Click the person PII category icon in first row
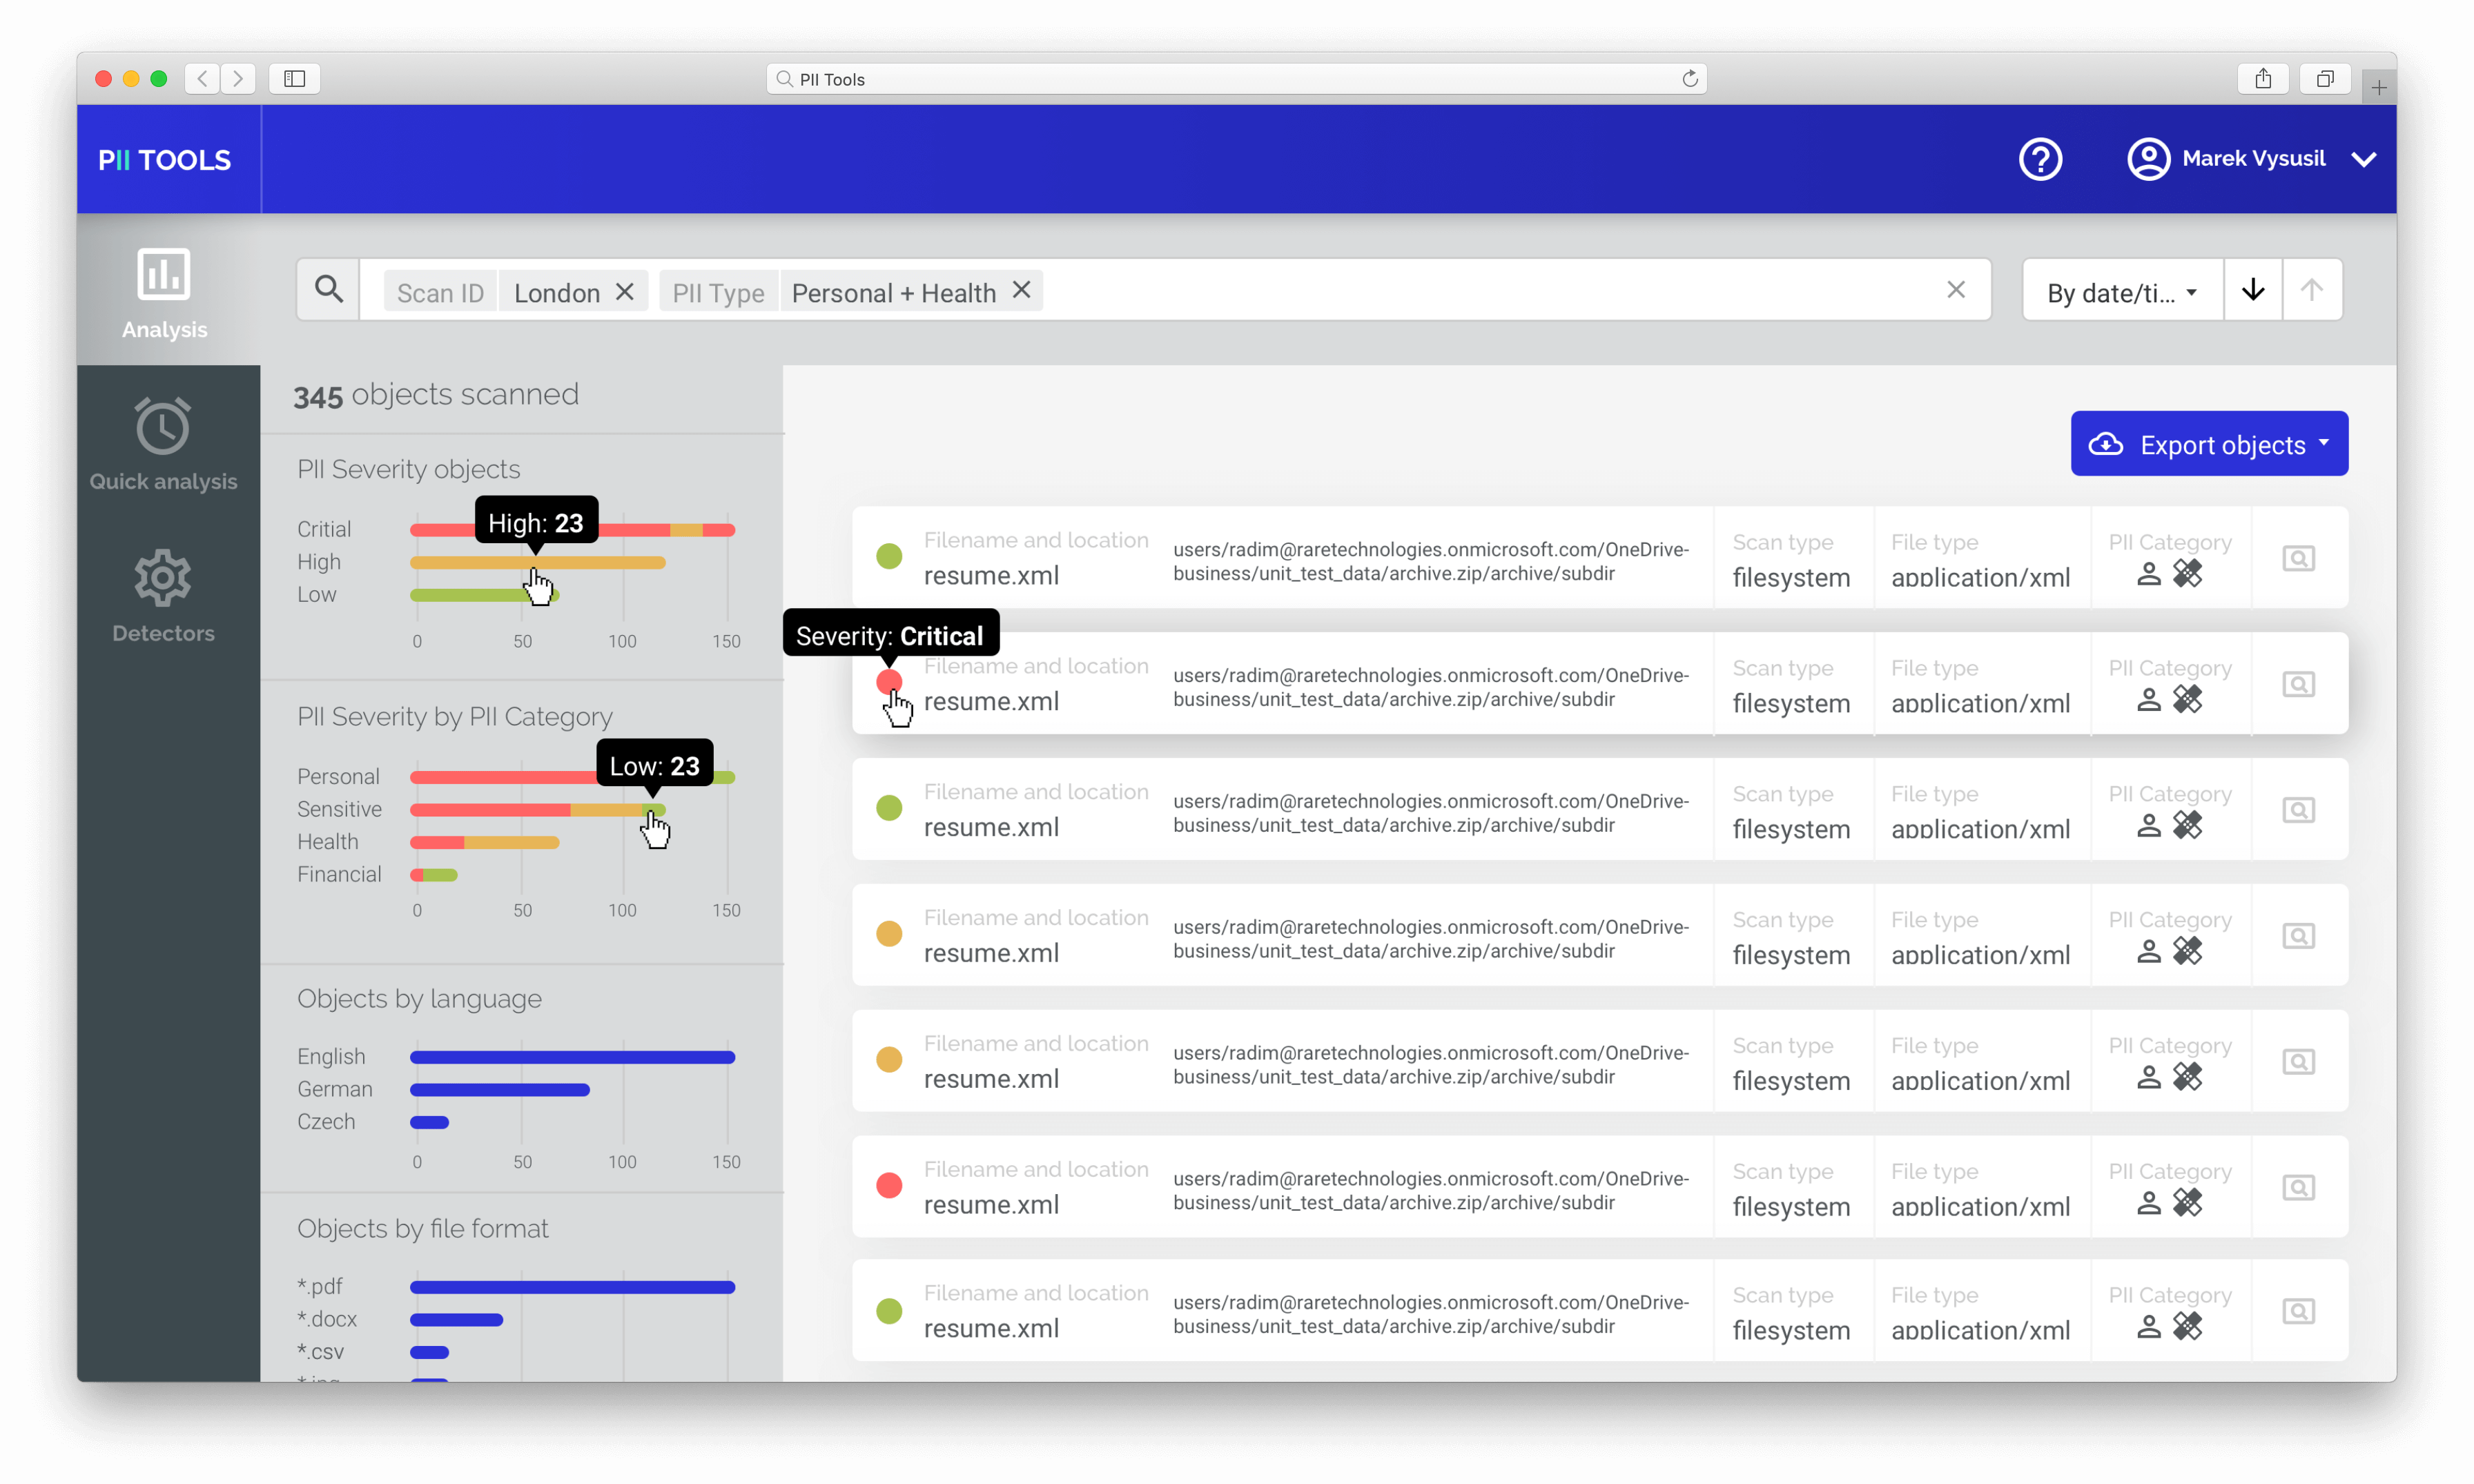 pyautogui.click(x=2149, y=575)
